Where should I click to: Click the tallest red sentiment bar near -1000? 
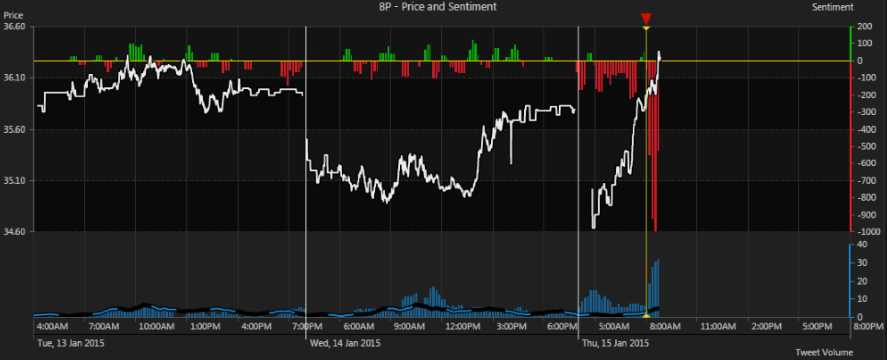tap(655, 146)
